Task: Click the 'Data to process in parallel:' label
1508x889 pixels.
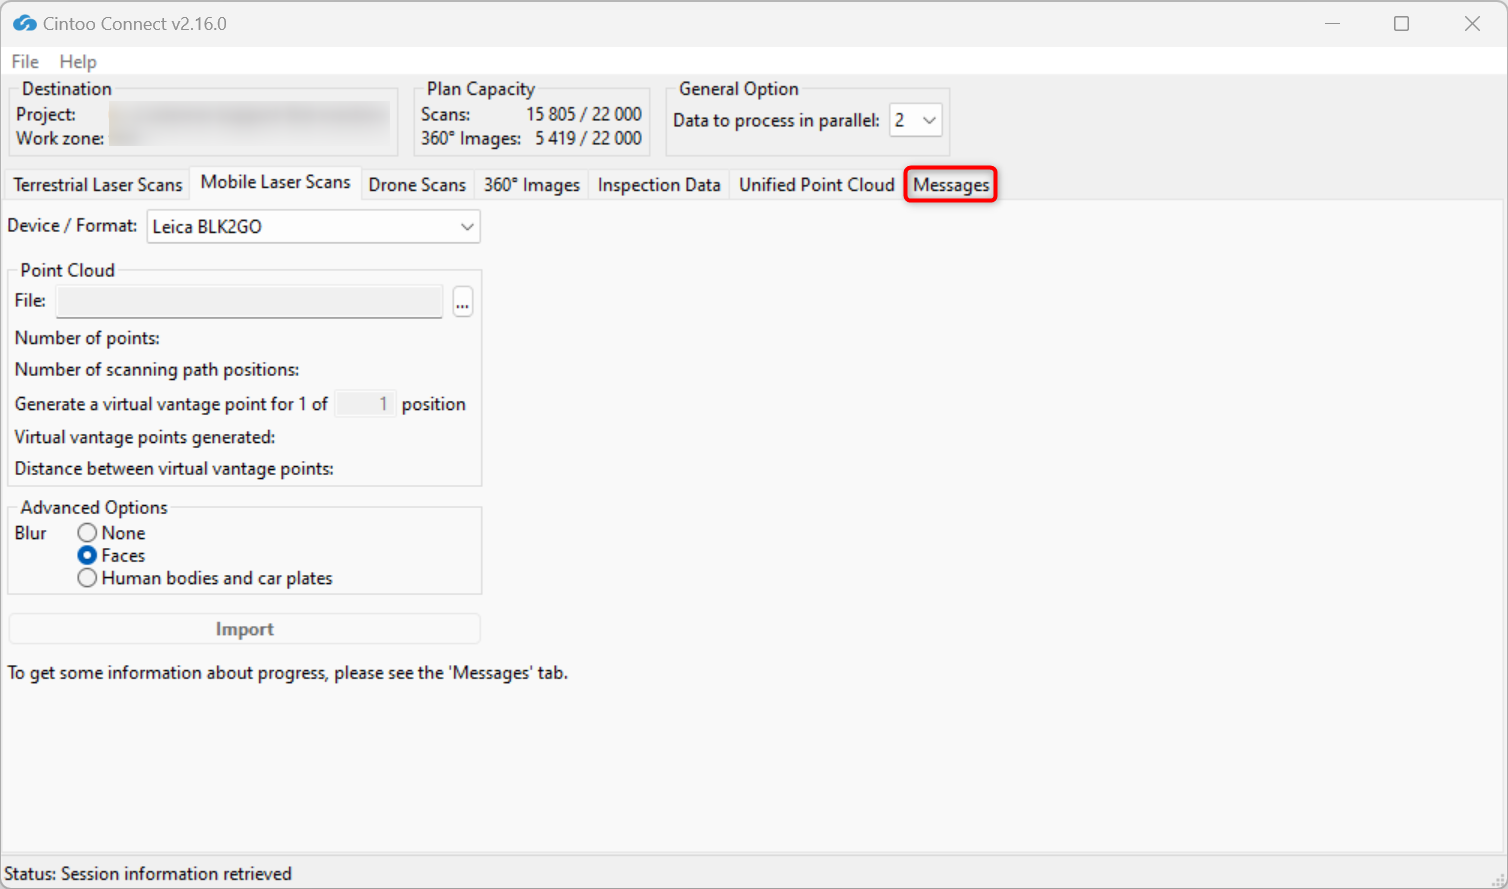Action: coord(776,120)
